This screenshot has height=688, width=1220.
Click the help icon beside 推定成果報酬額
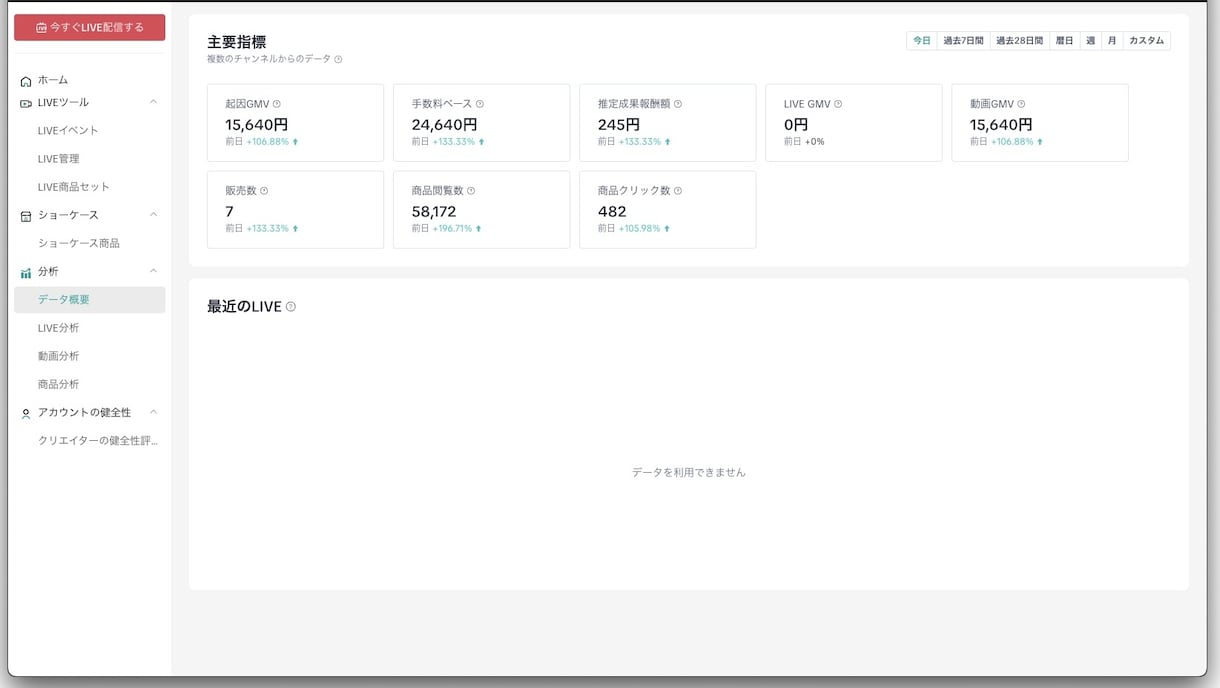click(678, 104)
